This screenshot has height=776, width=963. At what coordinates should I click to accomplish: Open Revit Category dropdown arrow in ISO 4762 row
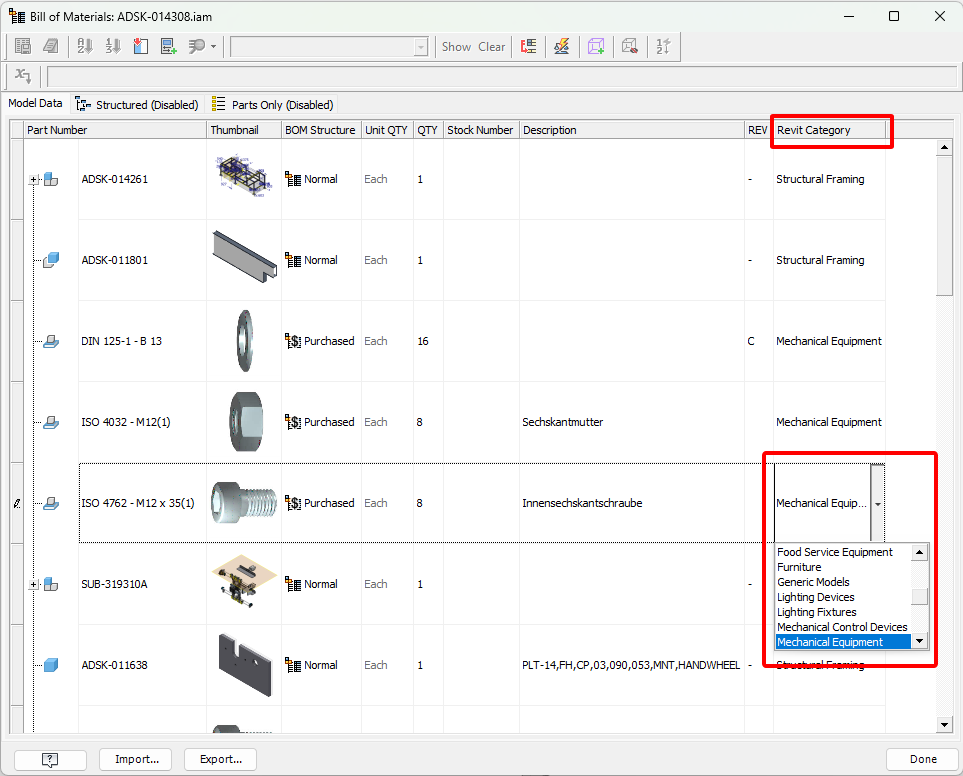point(878,503)
